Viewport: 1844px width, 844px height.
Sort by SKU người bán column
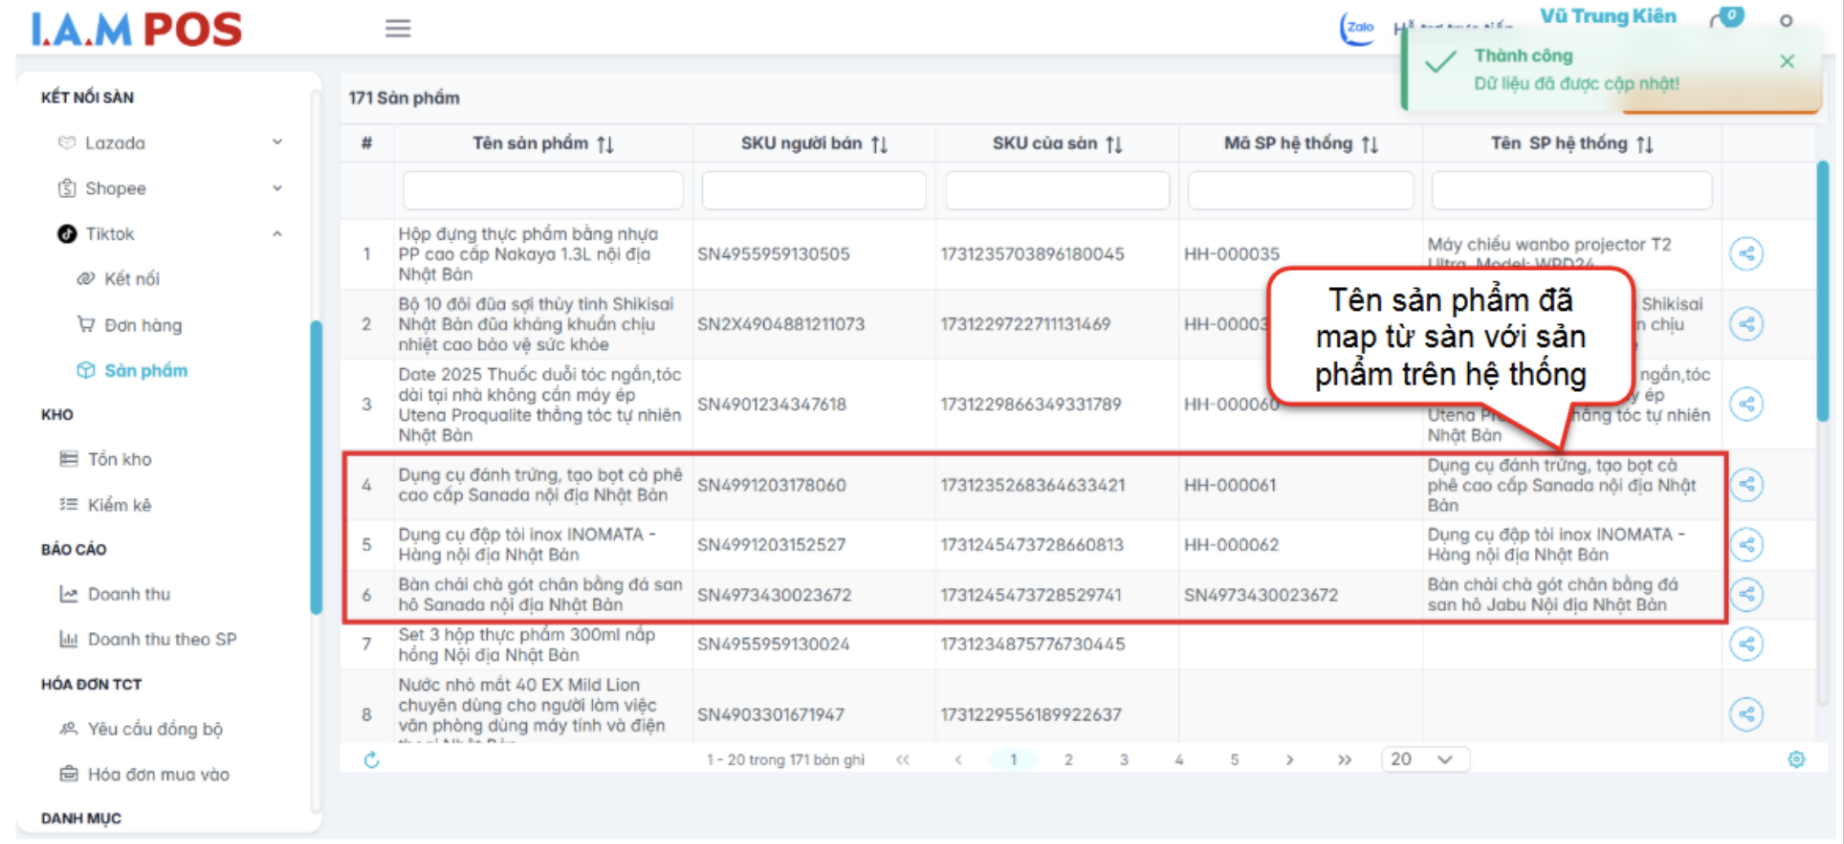[x=879, y=144]
